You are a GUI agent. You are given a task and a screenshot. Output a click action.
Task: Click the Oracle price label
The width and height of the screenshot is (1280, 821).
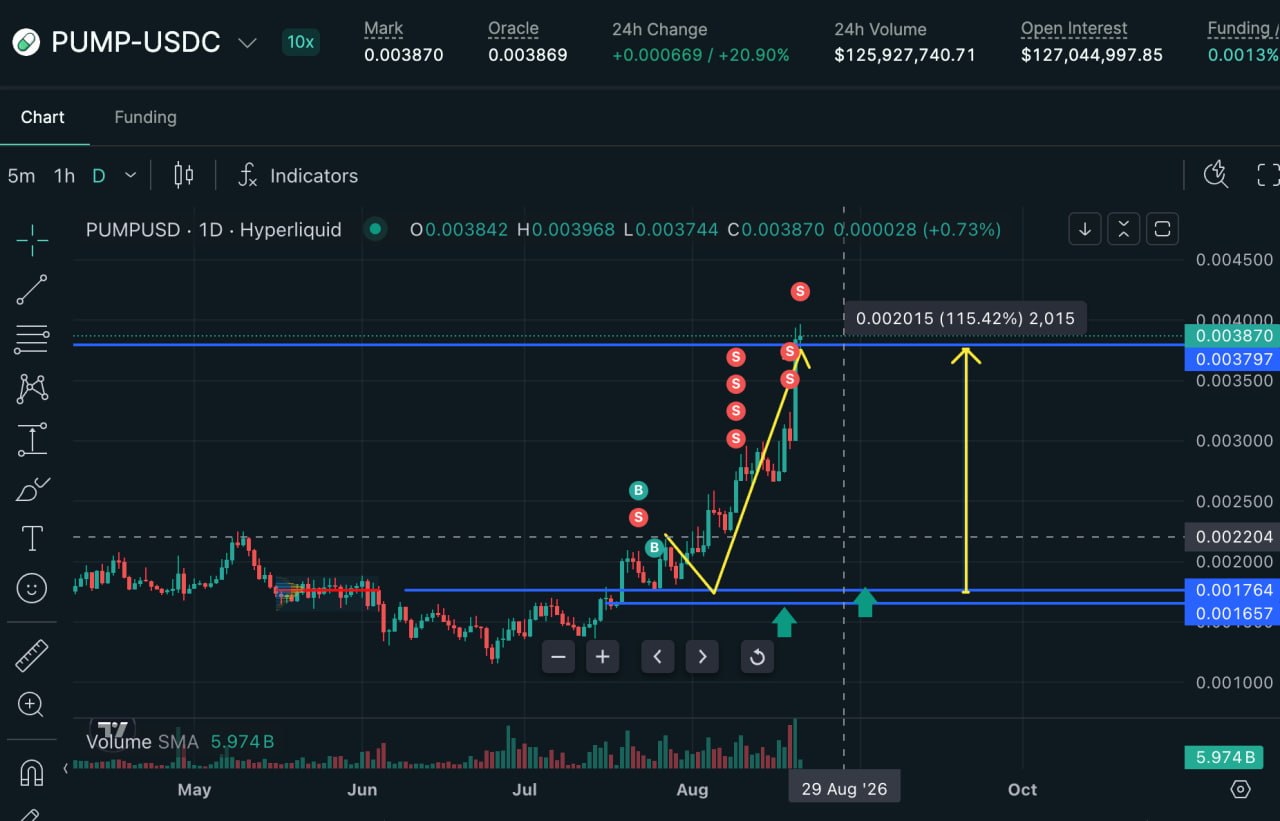tap(513, 29)
